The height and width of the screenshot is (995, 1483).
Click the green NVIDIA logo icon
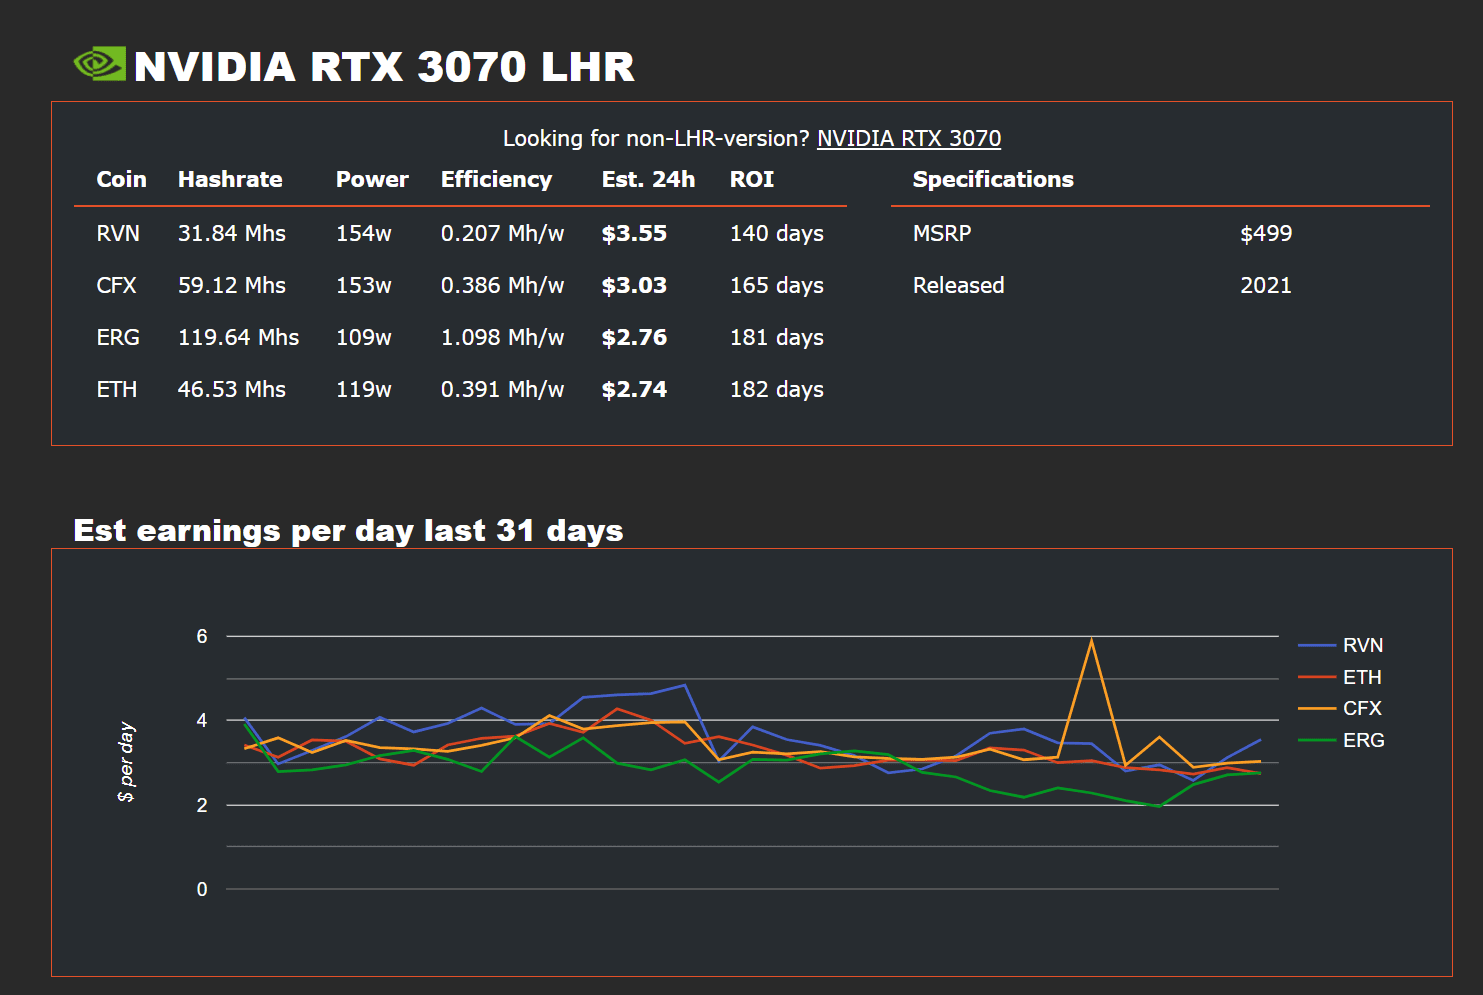coord(100,64)
